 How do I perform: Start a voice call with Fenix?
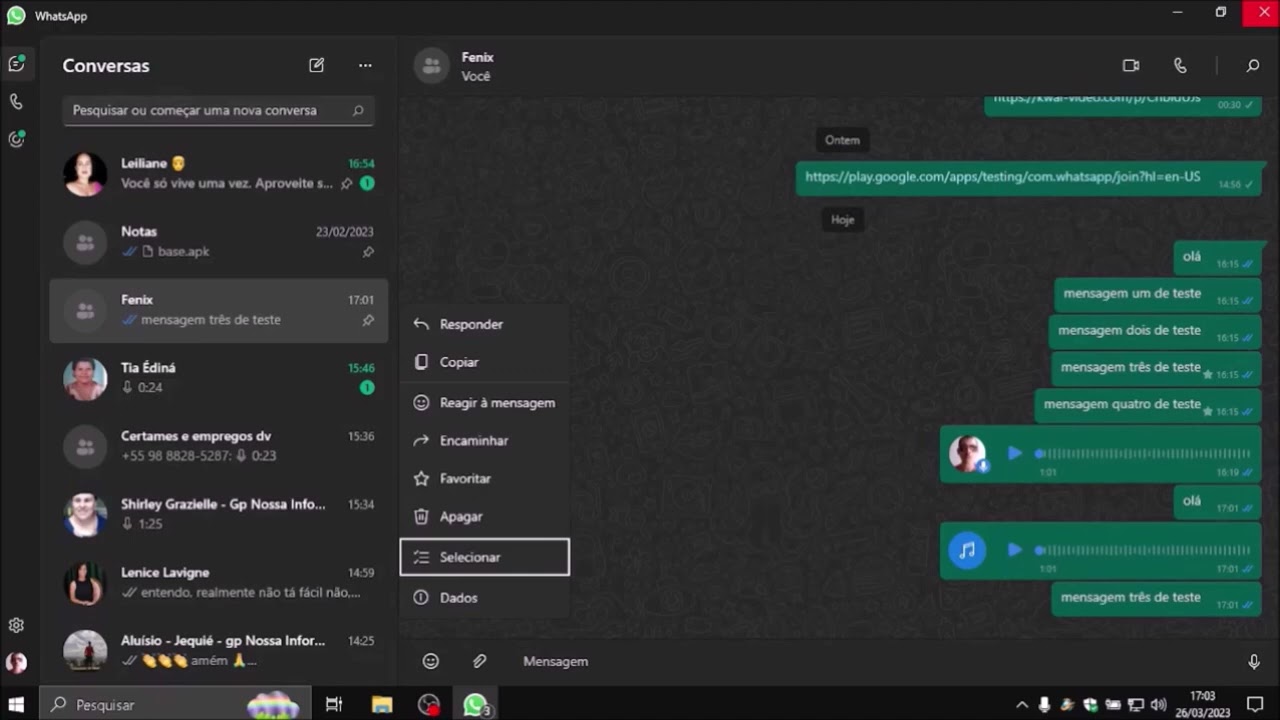point(1180,66)
